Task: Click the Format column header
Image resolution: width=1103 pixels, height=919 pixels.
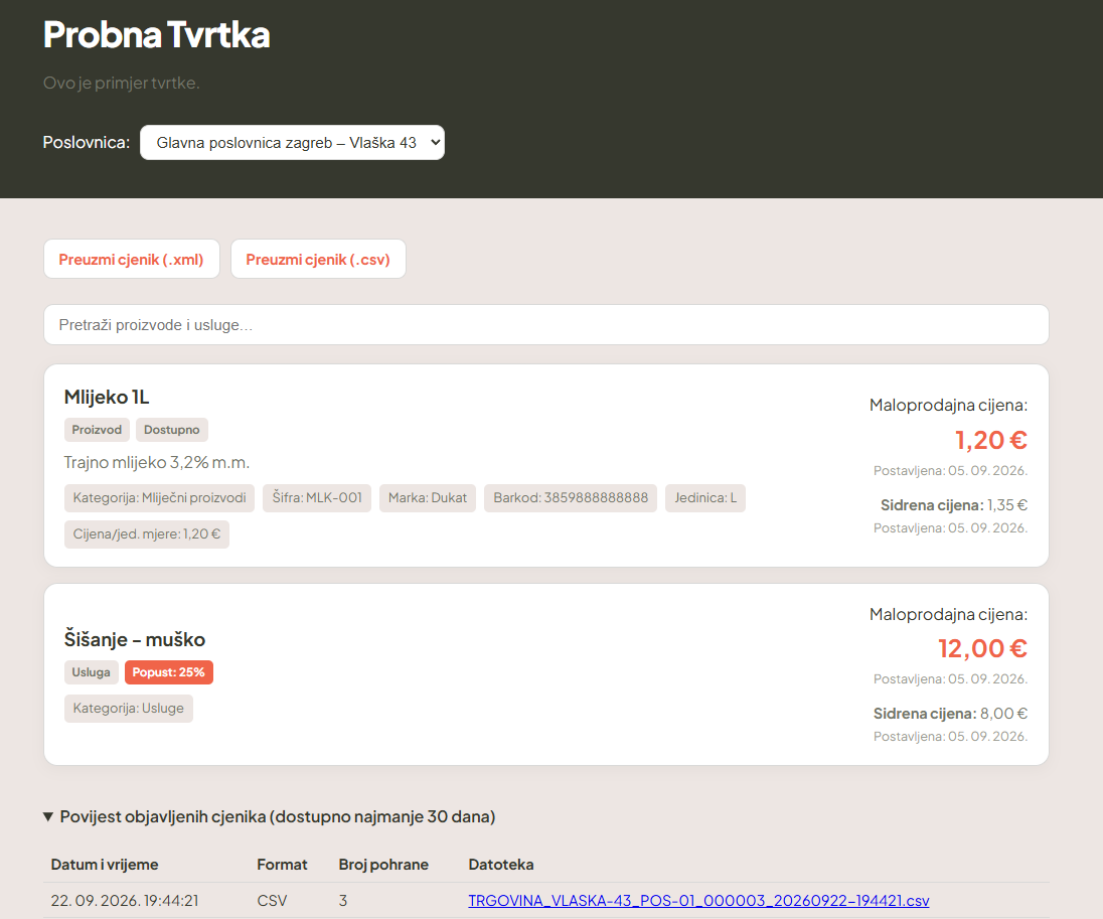Action: point(281,864)
